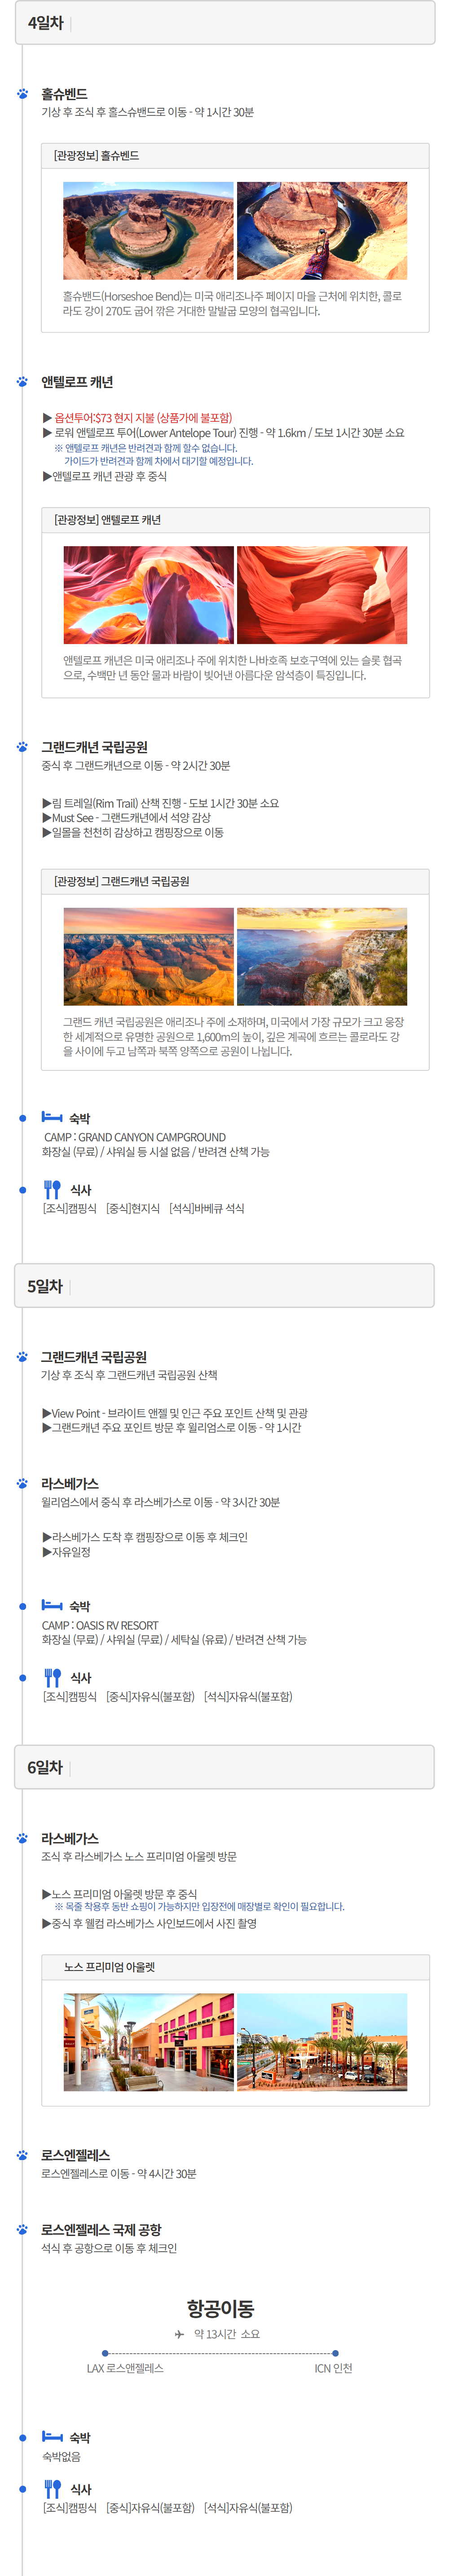
Task: Click the 앤텔로프 캐년 관광 후 중식 line
Action: [105, 476]
